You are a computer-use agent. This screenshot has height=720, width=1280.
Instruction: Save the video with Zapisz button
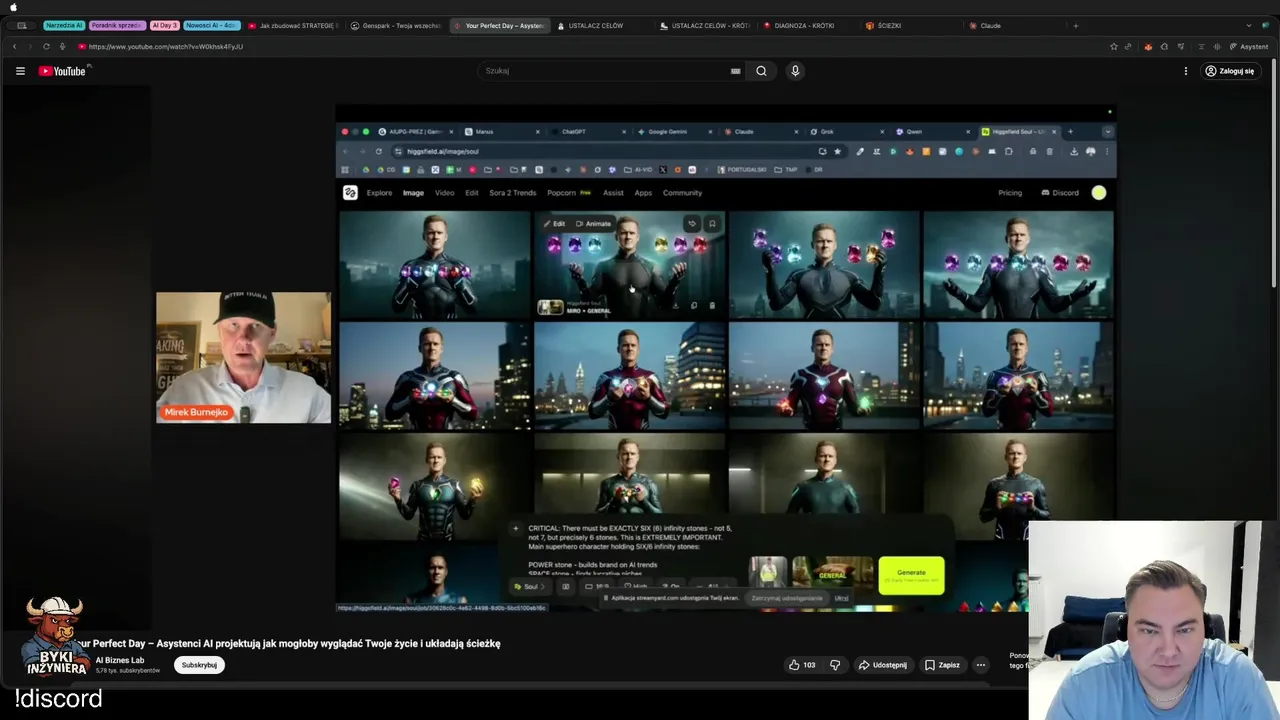click(942, 665)
